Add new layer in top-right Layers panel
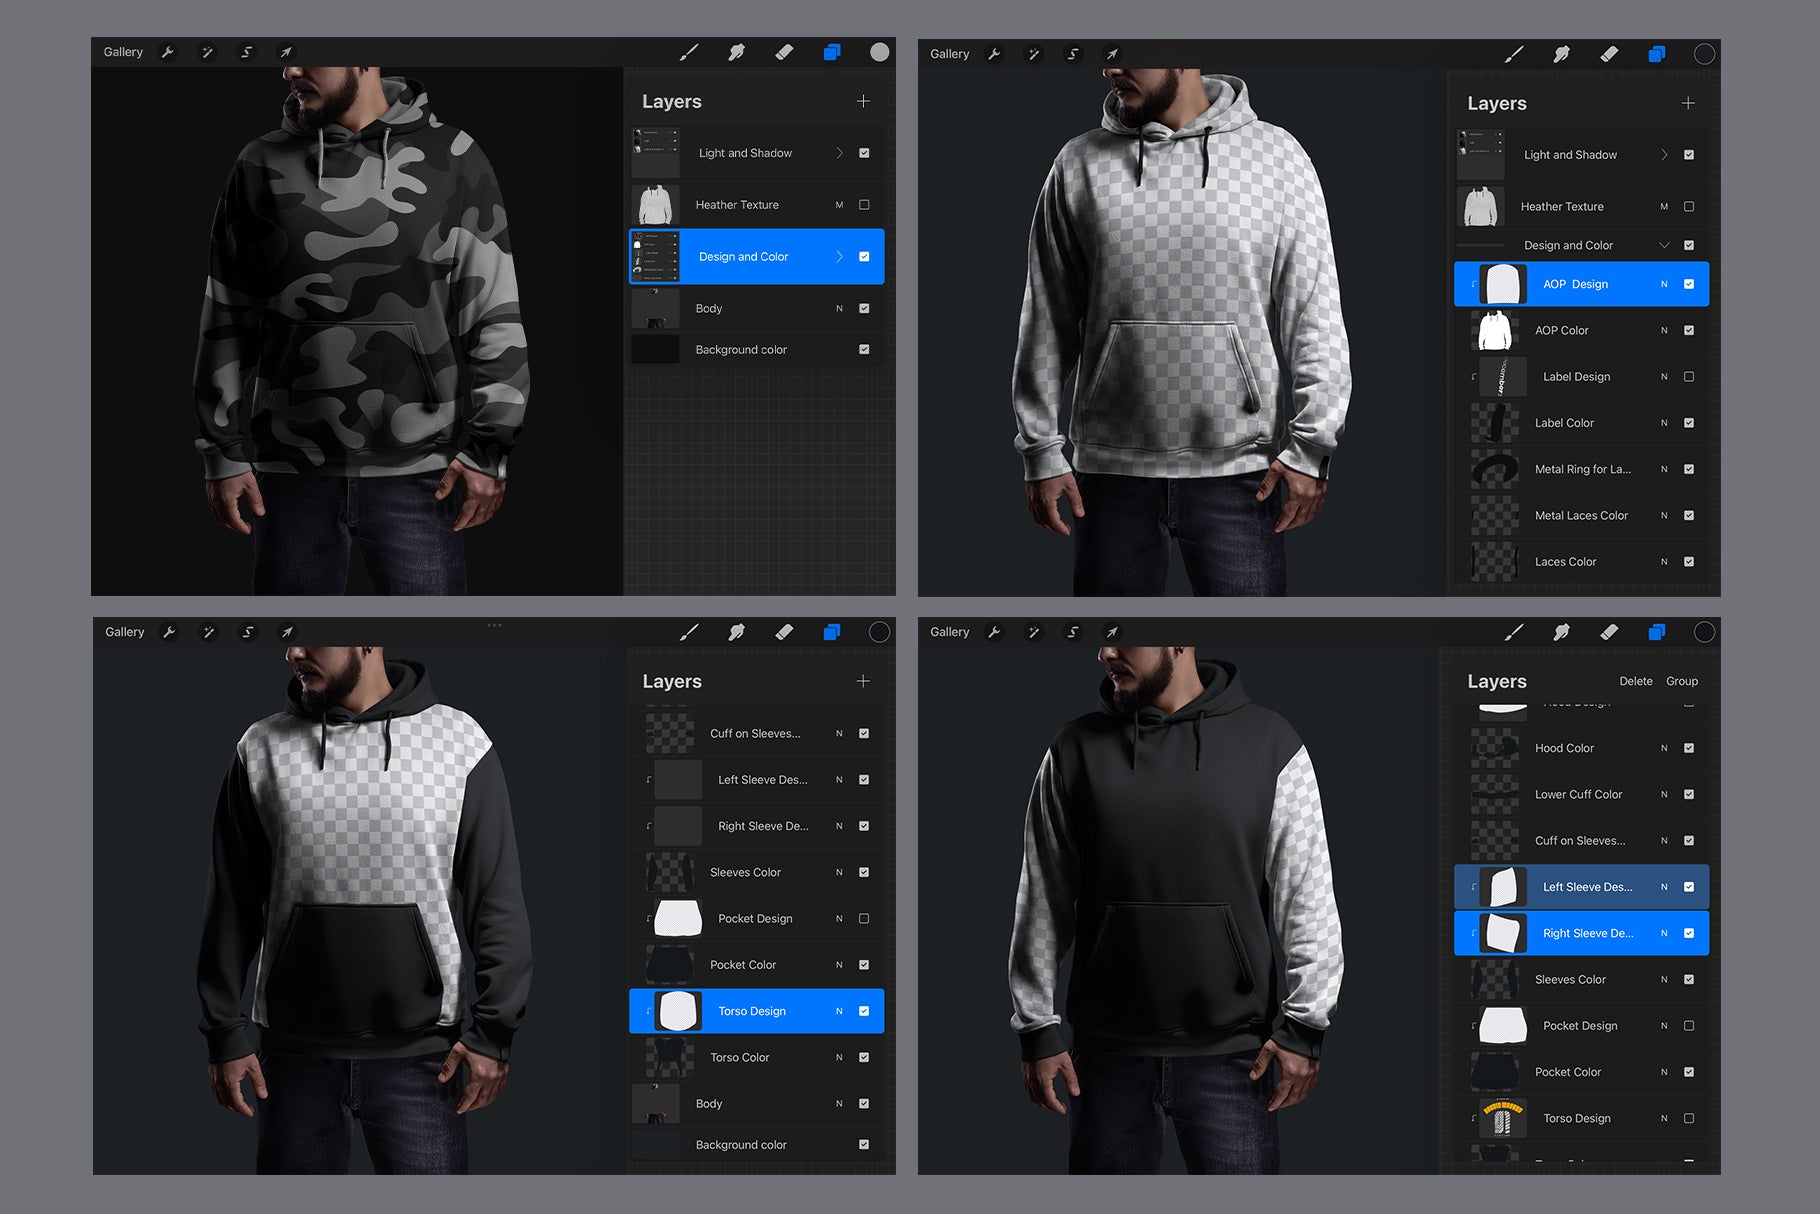 point(1688,103)
